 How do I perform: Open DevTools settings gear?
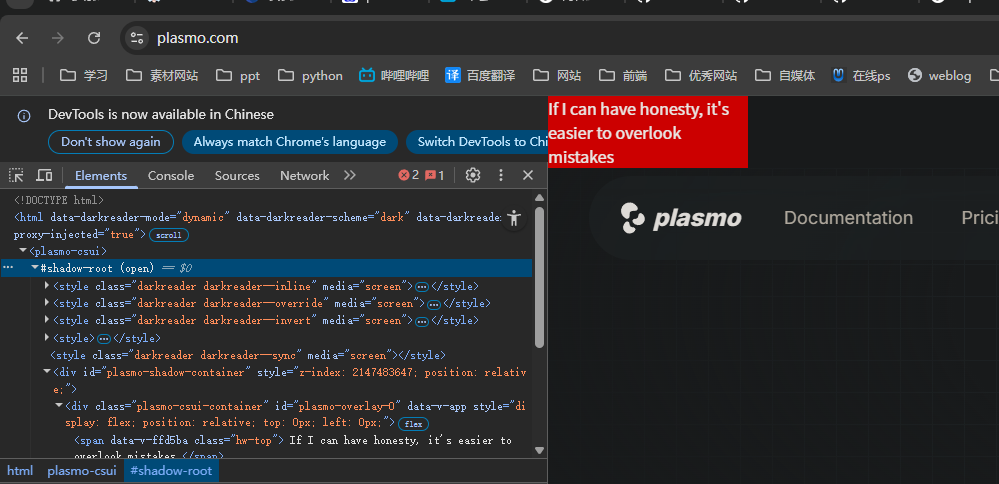[x=473, y=175]
